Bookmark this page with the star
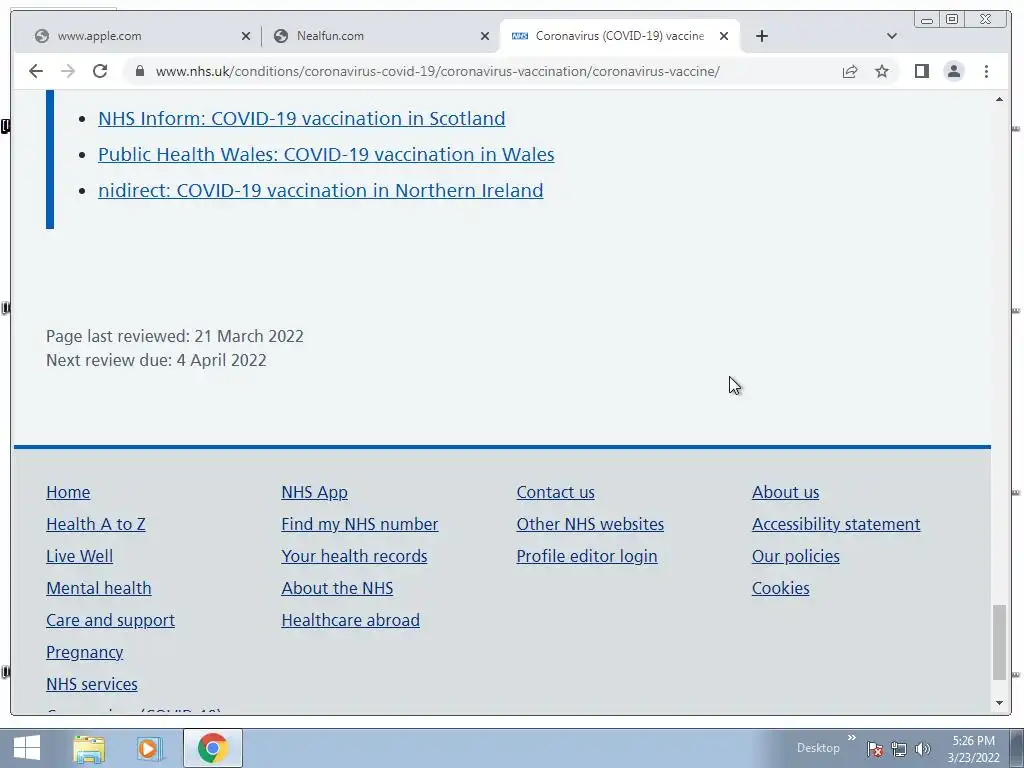The width and height of the screenshot is (1024, 768). (x=882, y=71)
